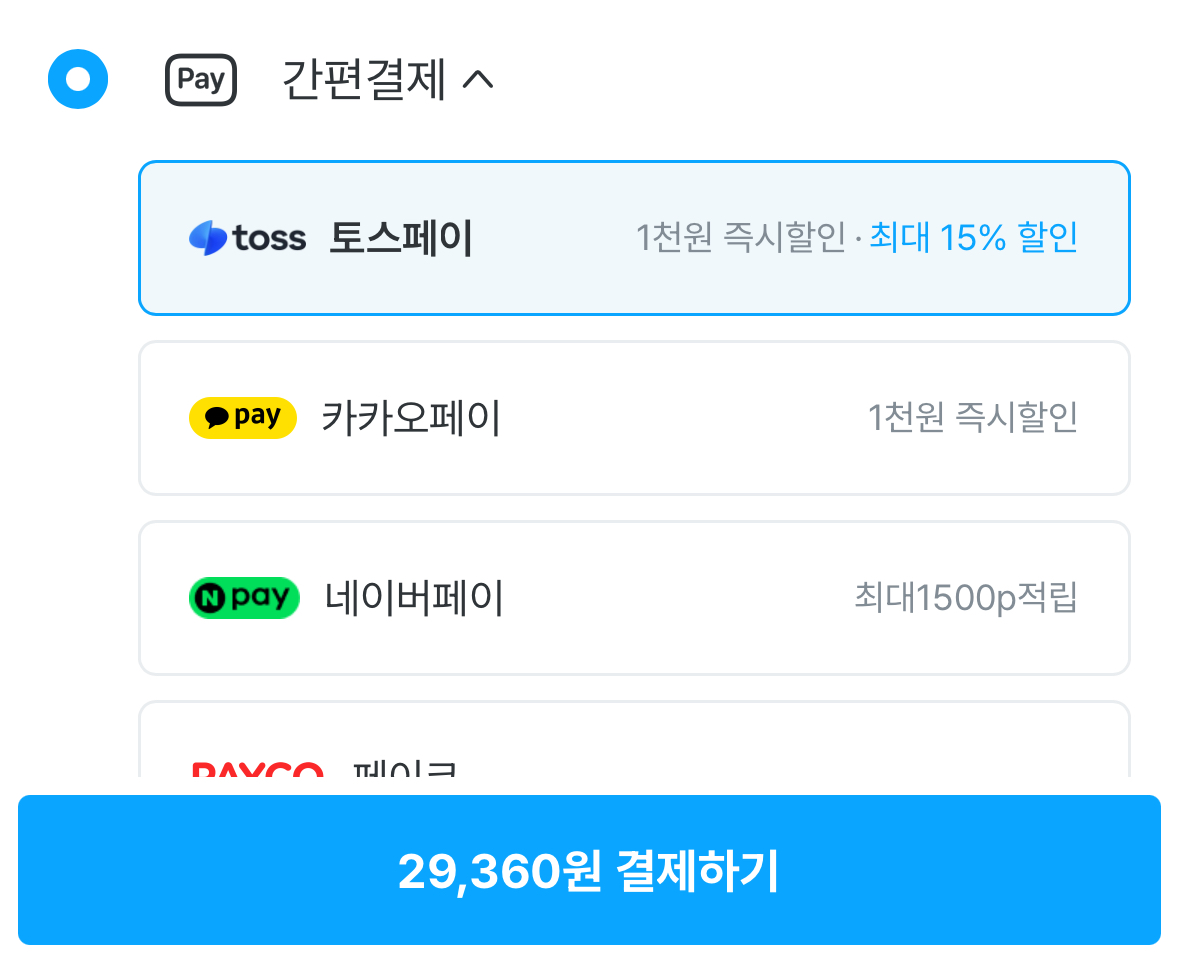Click the yellow Kakao pay icon
The height and width of the screenshot is (963, 1179).
coord(243,418)
